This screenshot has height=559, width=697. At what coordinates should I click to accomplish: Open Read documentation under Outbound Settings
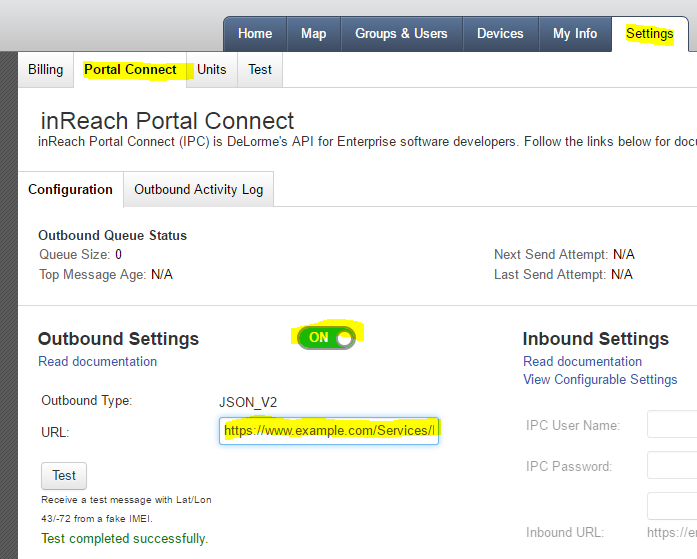click(x=97, y=361)
